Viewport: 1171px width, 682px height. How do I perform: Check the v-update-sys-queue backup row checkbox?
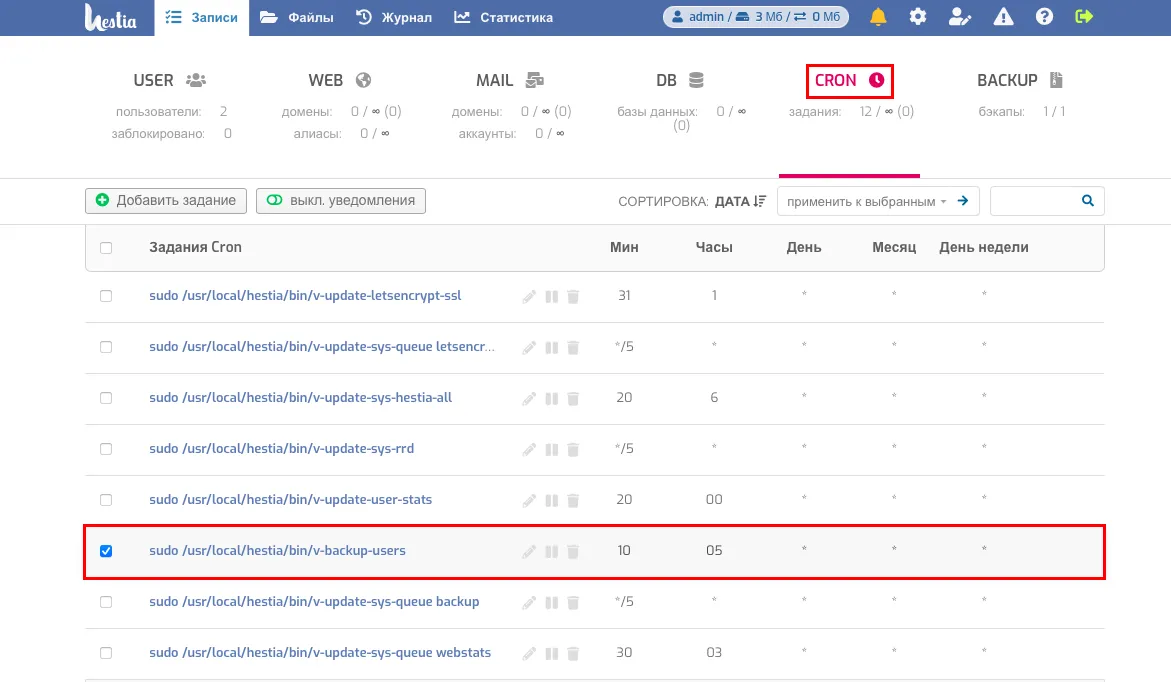pyautogui.click(x=106, y=602)
